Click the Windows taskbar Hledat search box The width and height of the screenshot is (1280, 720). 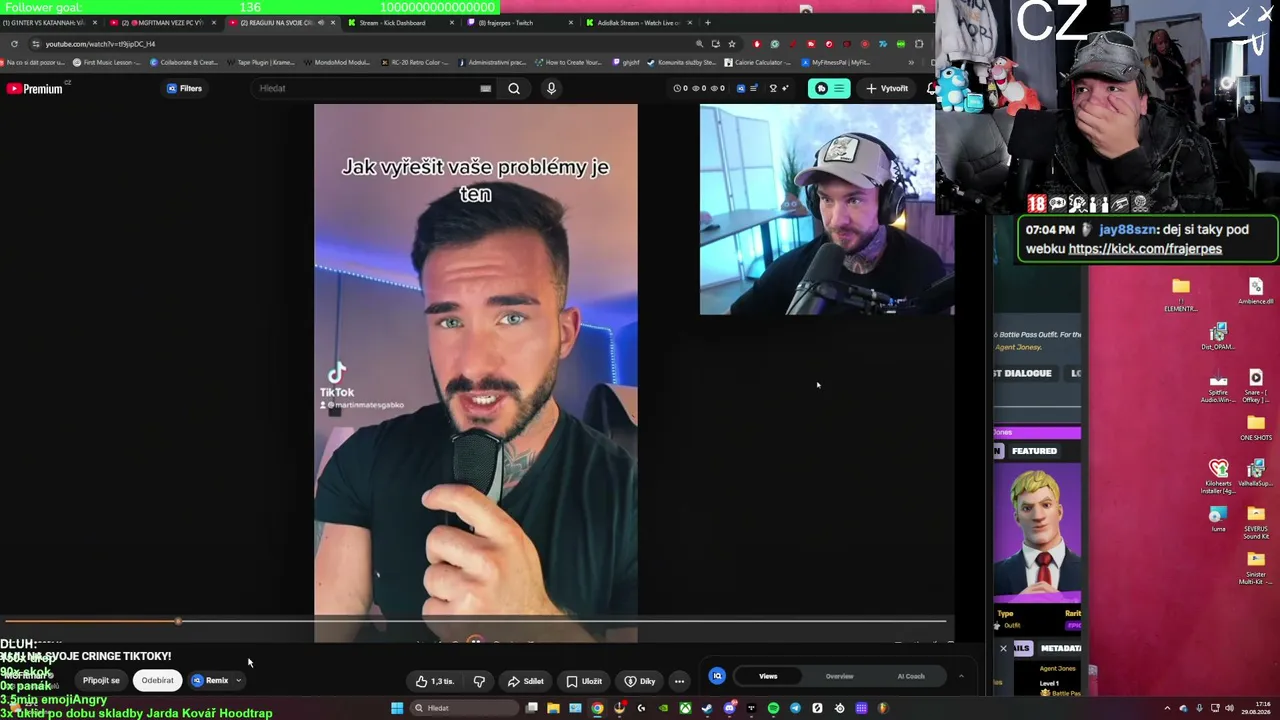pos(465,708)
